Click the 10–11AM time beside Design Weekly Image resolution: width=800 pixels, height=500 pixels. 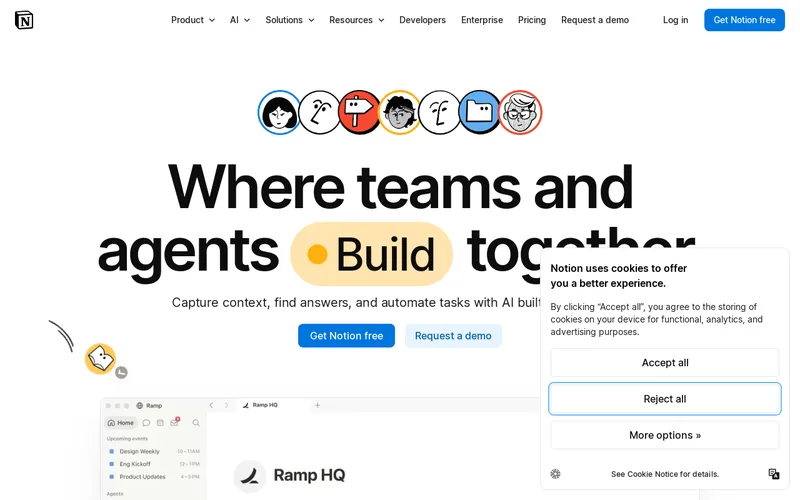pos(188,452)
